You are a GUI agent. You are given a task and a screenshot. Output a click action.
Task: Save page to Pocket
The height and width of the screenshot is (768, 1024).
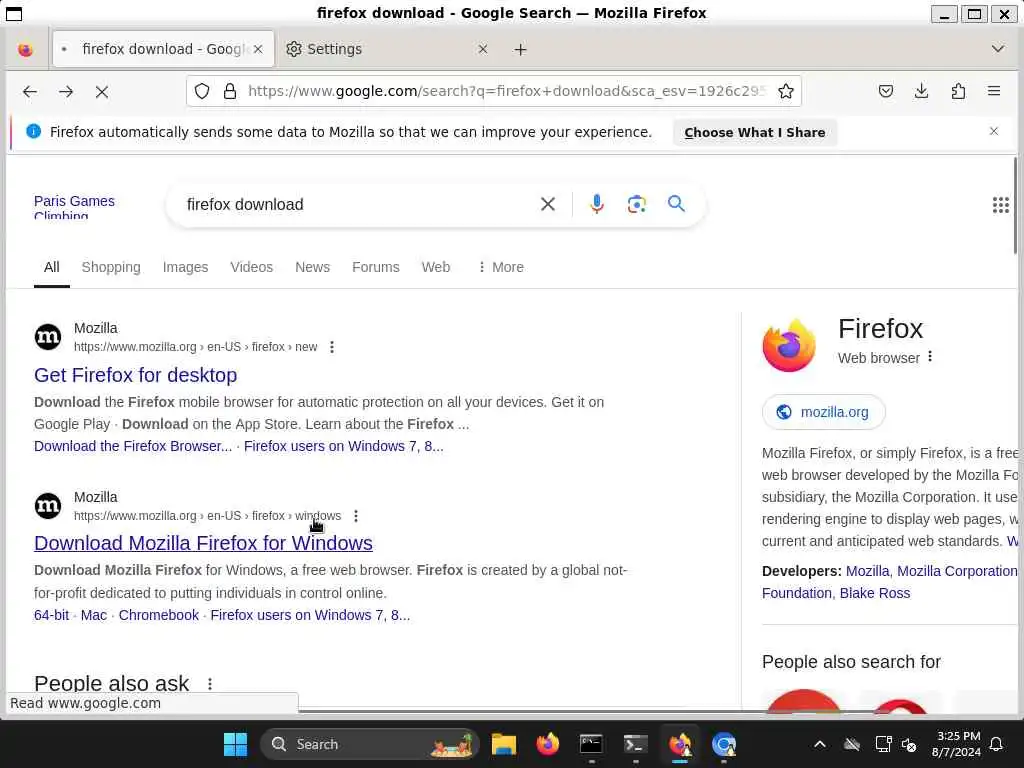(886, 91)
